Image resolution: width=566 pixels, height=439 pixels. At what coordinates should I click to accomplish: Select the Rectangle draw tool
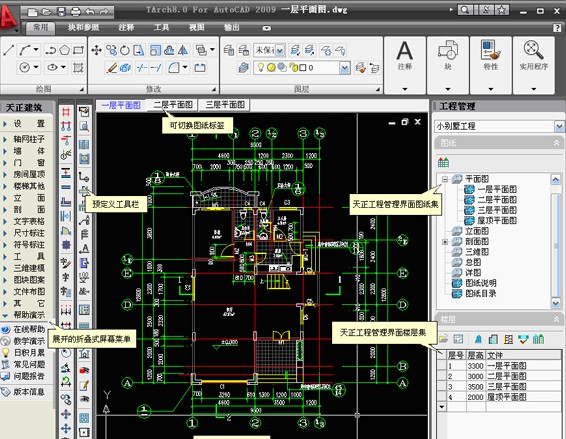pos(78,50)
